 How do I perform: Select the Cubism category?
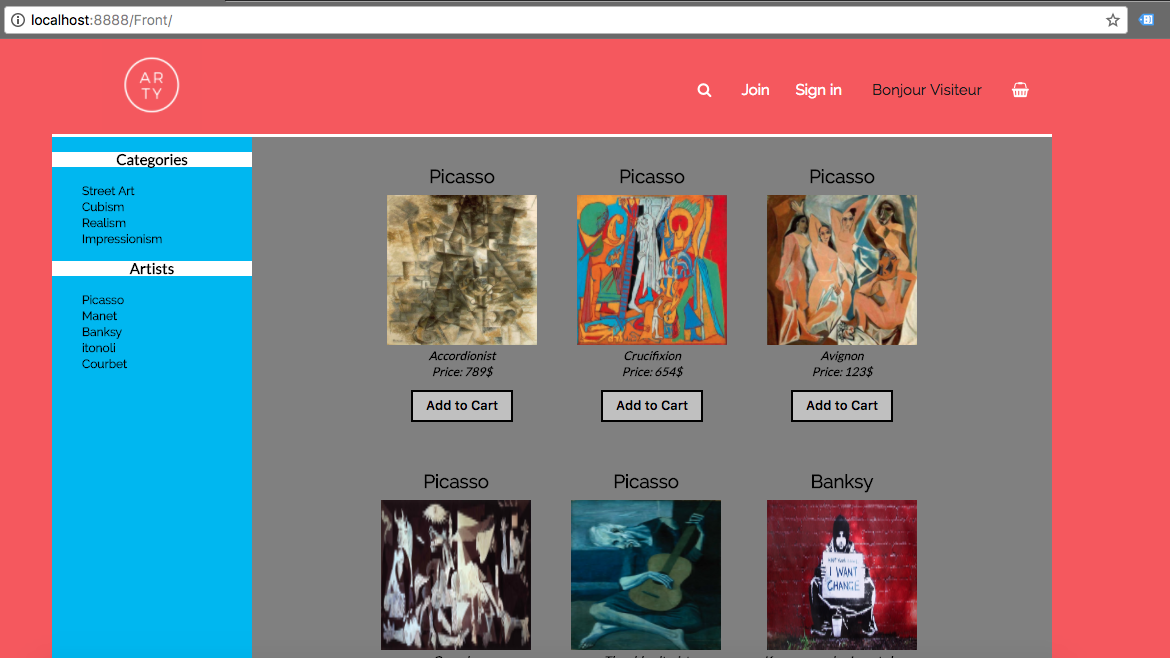[x=103, y=207]
